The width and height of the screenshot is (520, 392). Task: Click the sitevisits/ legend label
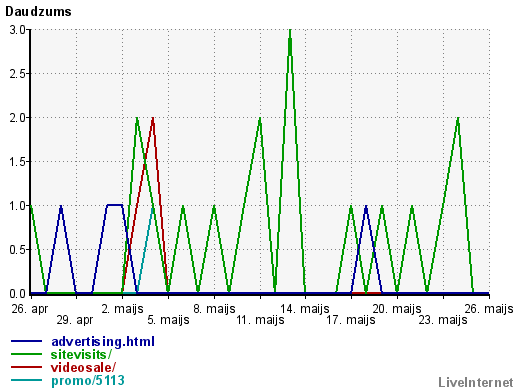(81, 355)
